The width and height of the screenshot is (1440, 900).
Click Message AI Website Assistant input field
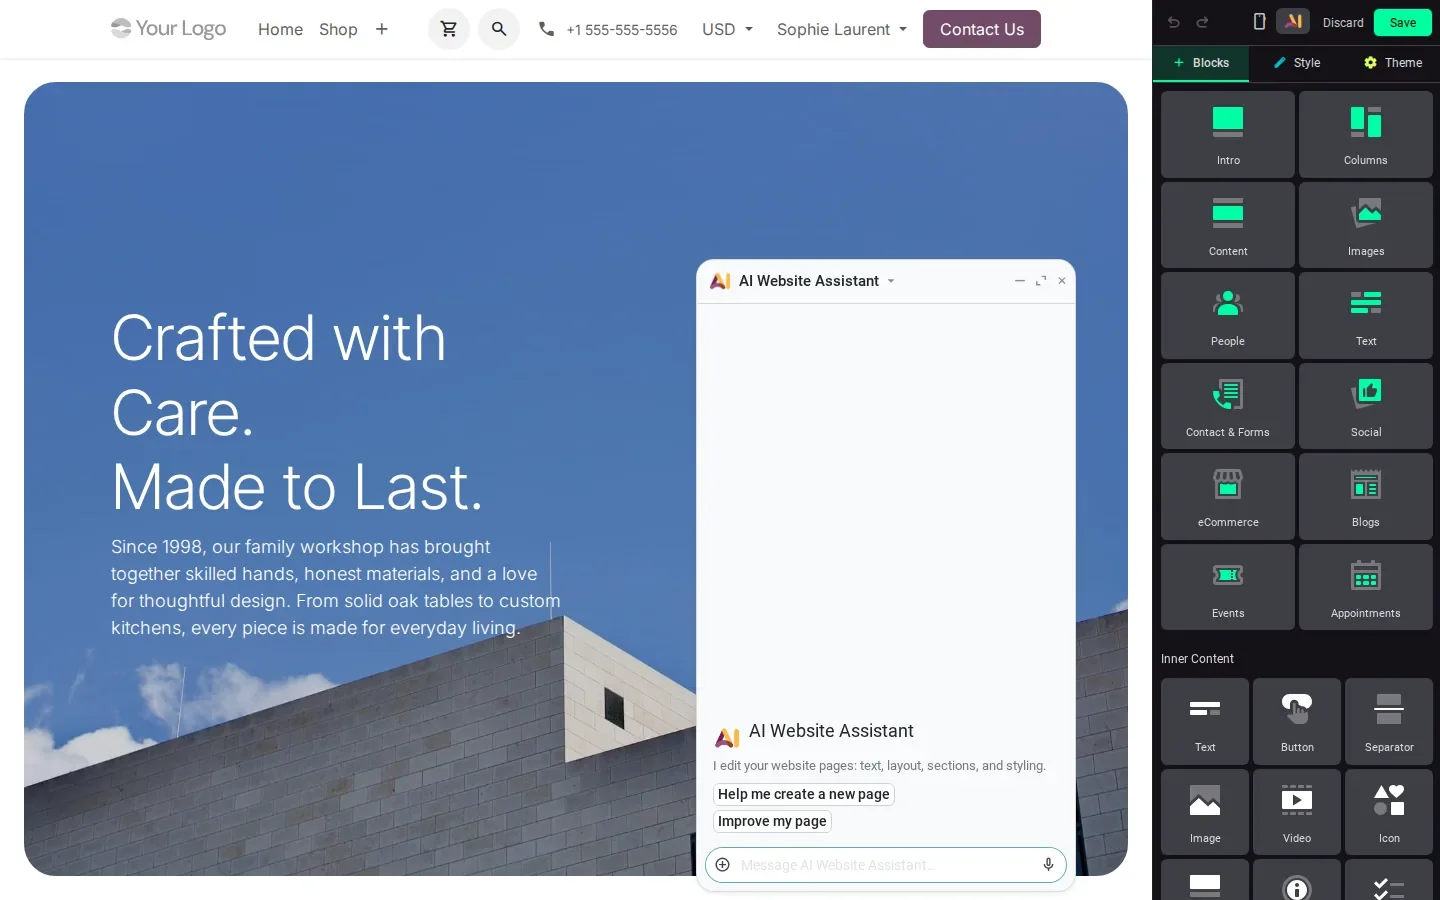885,865
